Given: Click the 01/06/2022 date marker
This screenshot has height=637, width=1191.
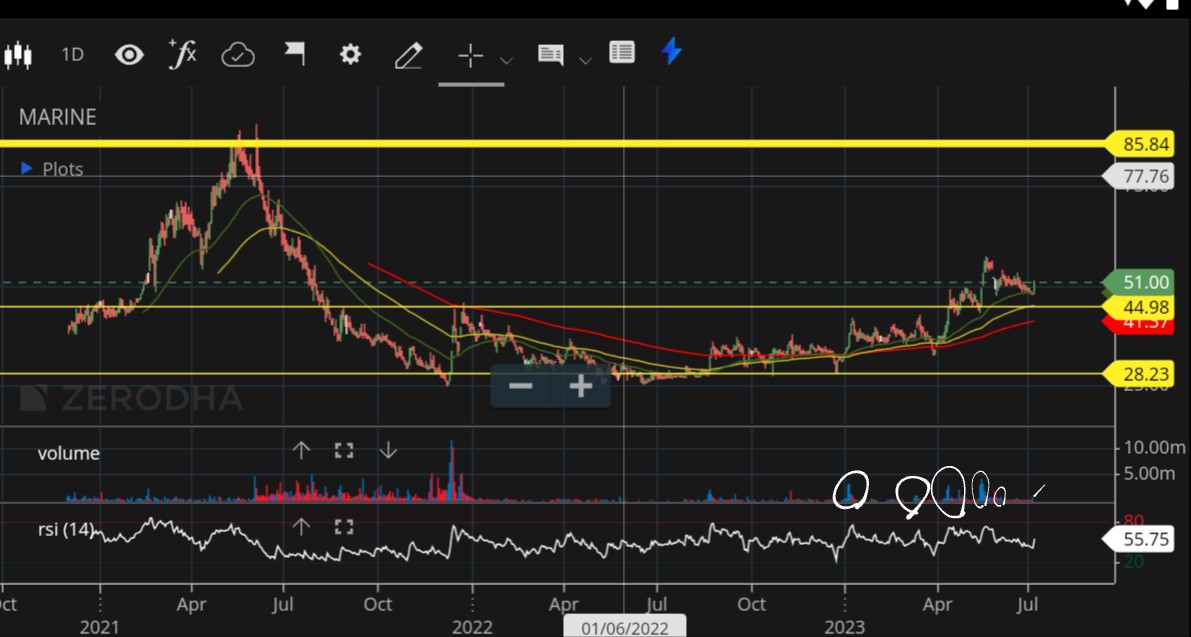Looking at the screenshot, I should tap(624, 626).
